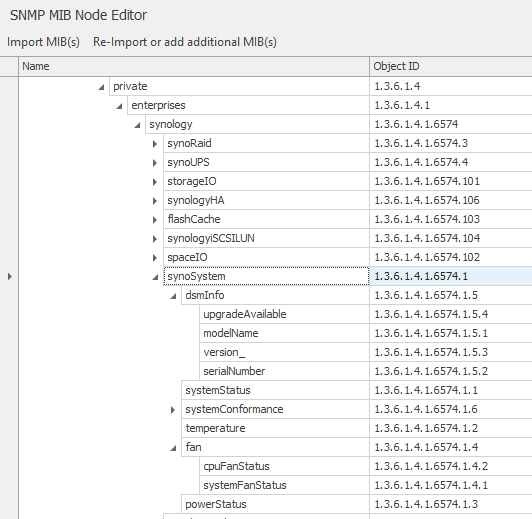
Task: Collapse the enterprises node
Action: (x=119, y=106)
